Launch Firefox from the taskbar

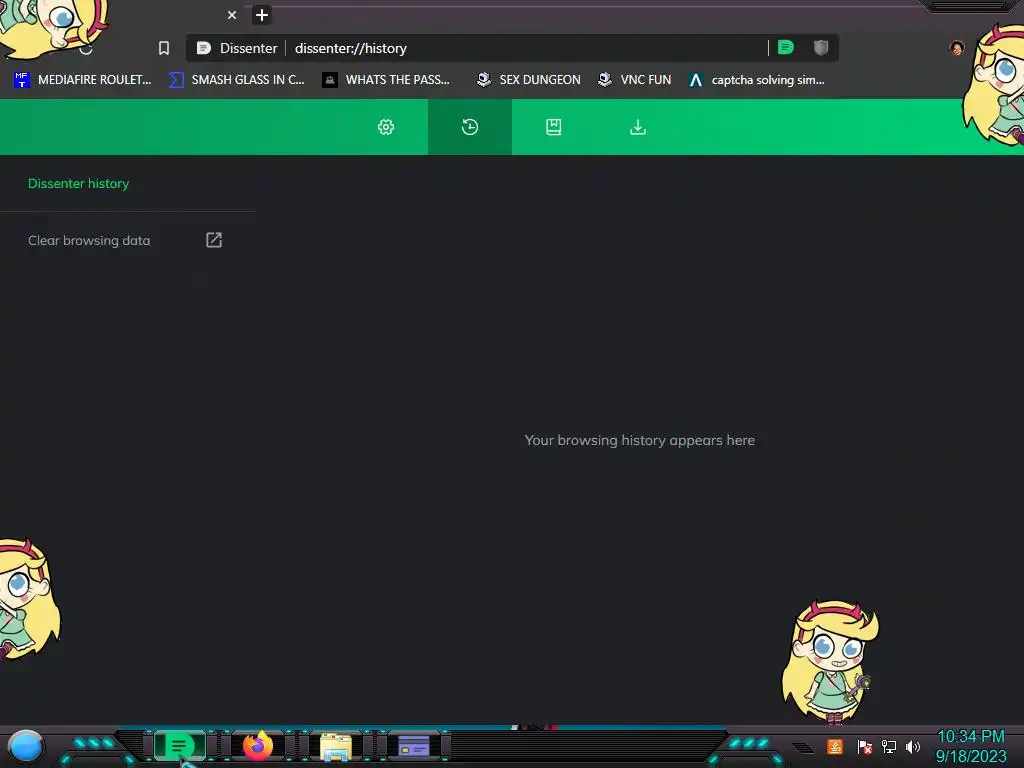(x=258, y=746)
